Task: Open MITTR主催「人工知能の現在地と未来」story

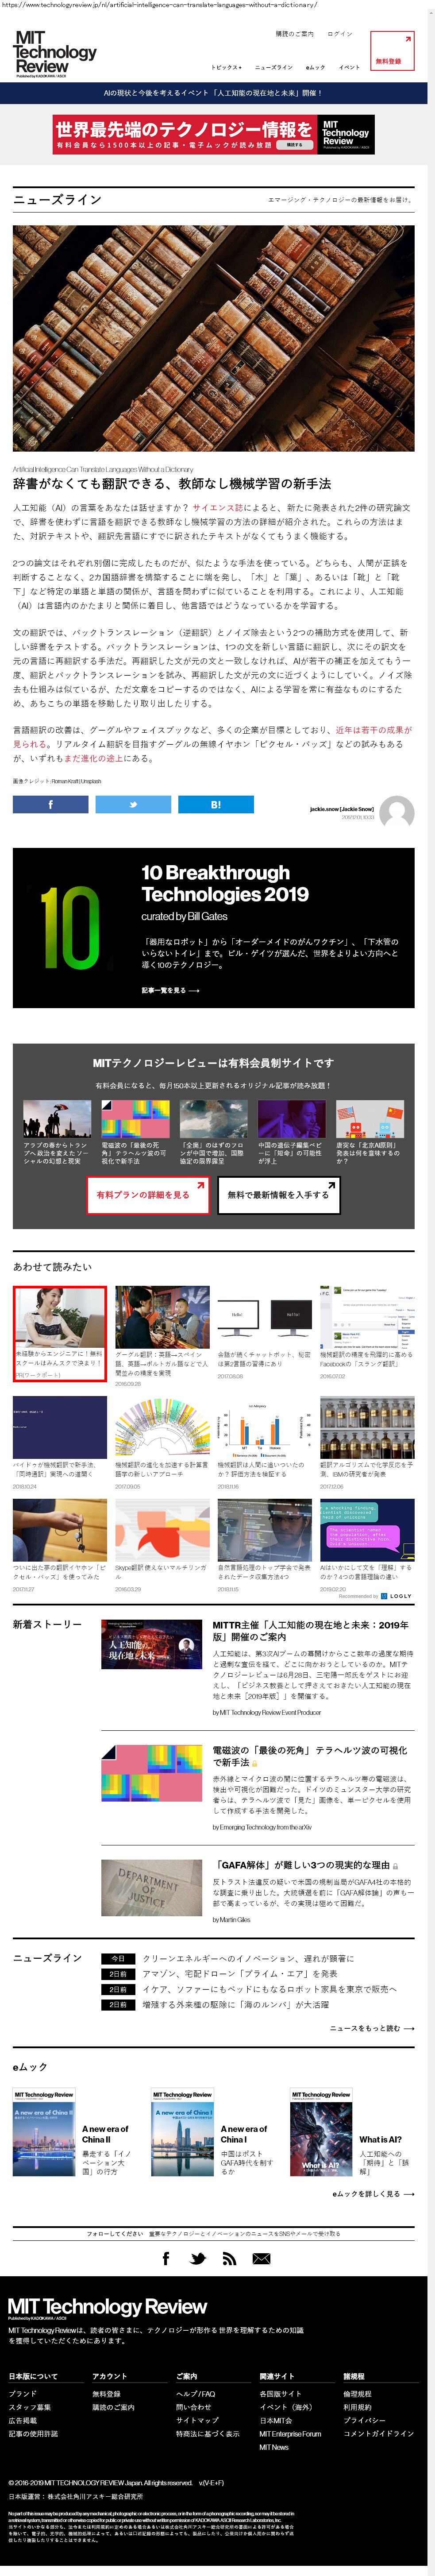Action: [310, 1631]
